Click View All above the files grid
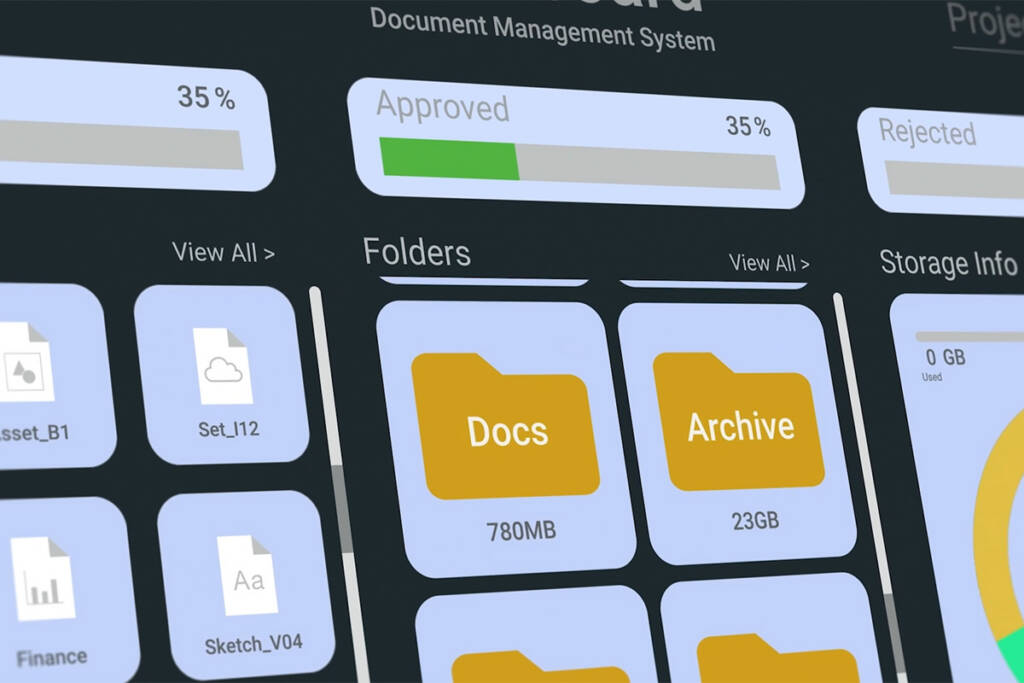The height and width of the screenshot is (683, 1024). click(x=223, y=252)
